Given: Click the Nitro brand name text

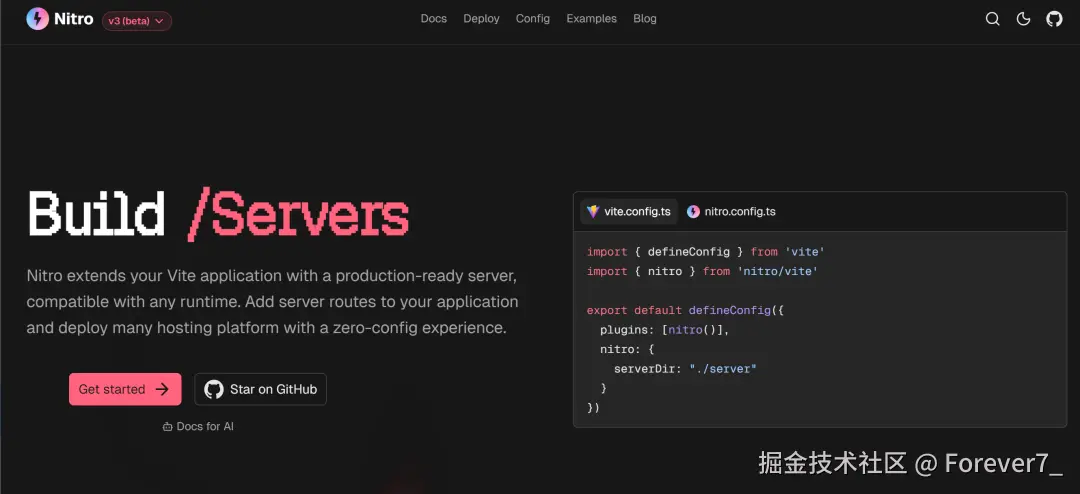Looking at the screenshot, I should pos(74,19).
